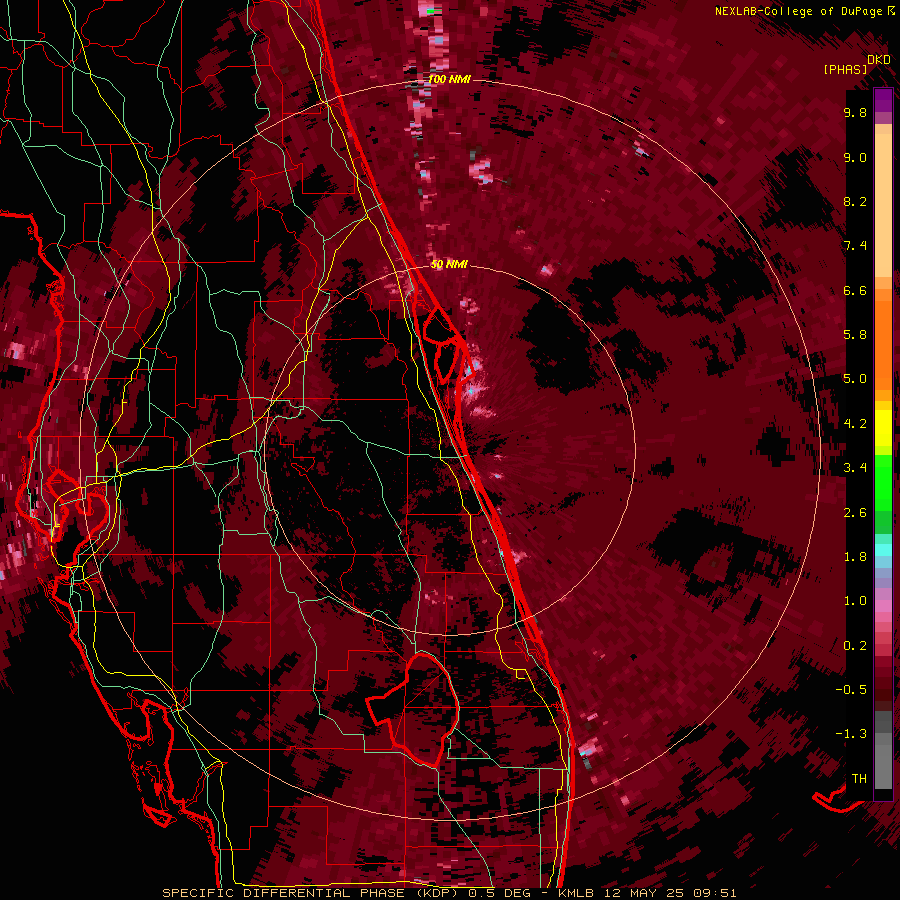This screenshot has height=900, width=900.
Task: Click the KMLB radar site identifier
Action: click(575, 893)
